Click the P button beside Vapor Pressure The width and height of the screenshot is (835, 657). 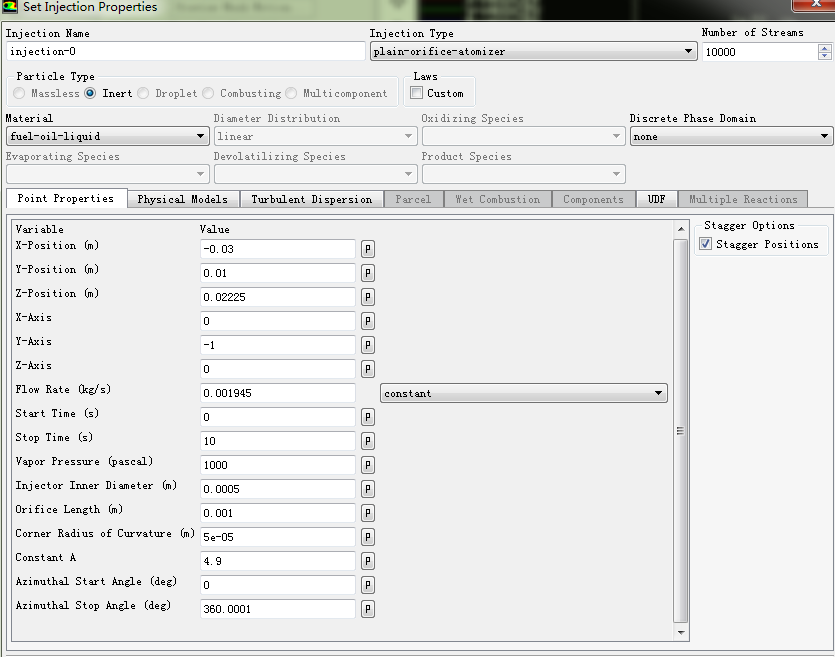pos(367,465)
